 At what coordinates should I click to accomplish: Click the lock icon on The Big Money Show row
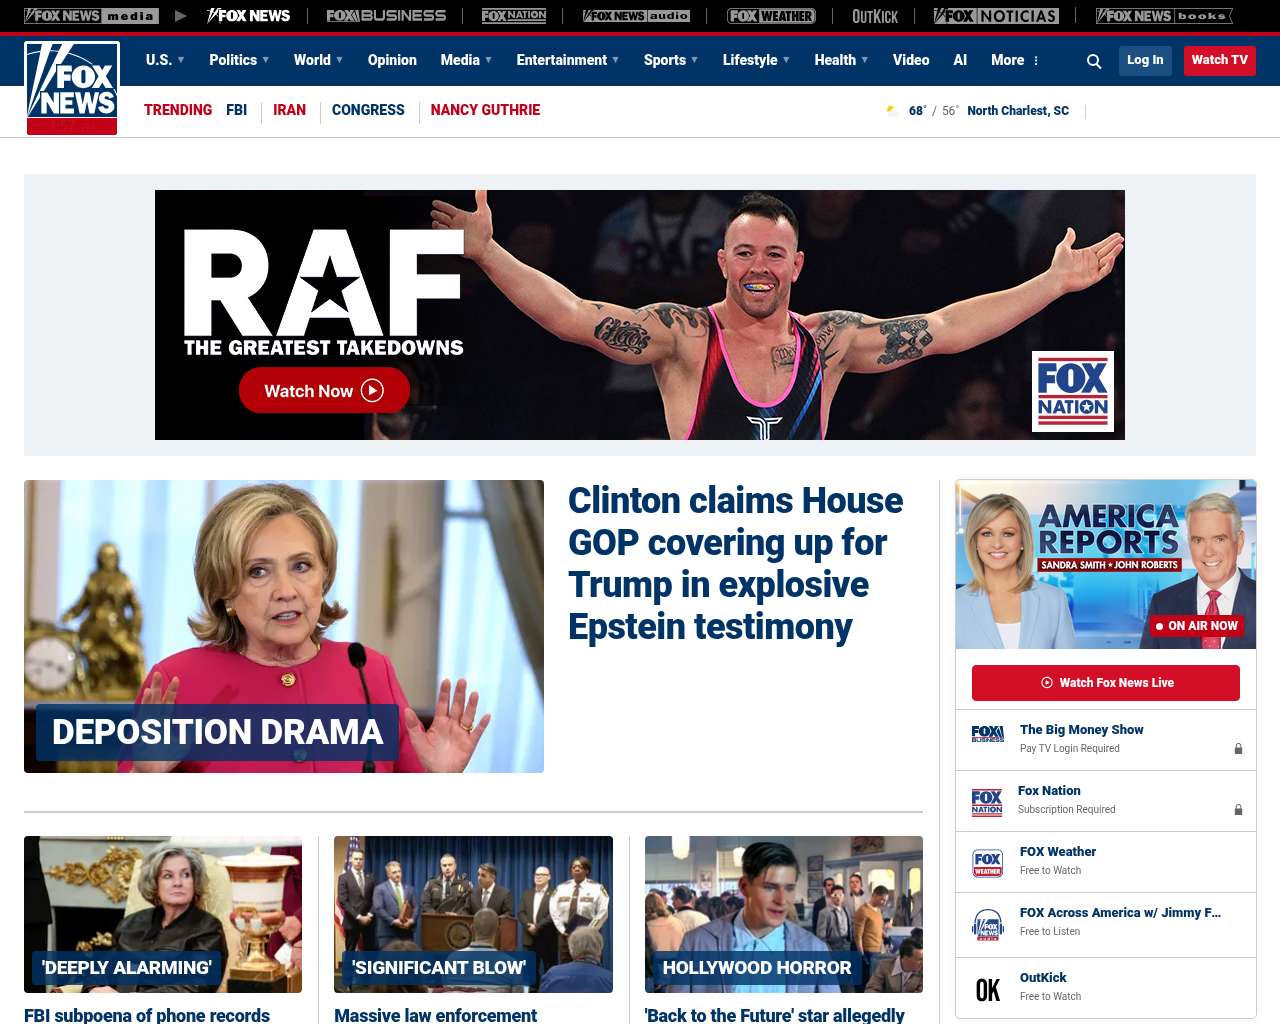1238,748
